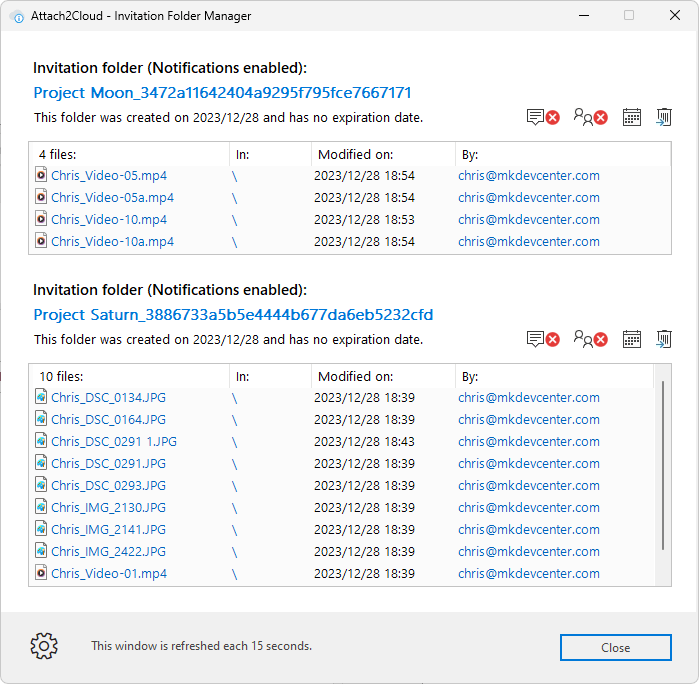Click the image icon beside Chris_IMG_2422.JPG

41,551
